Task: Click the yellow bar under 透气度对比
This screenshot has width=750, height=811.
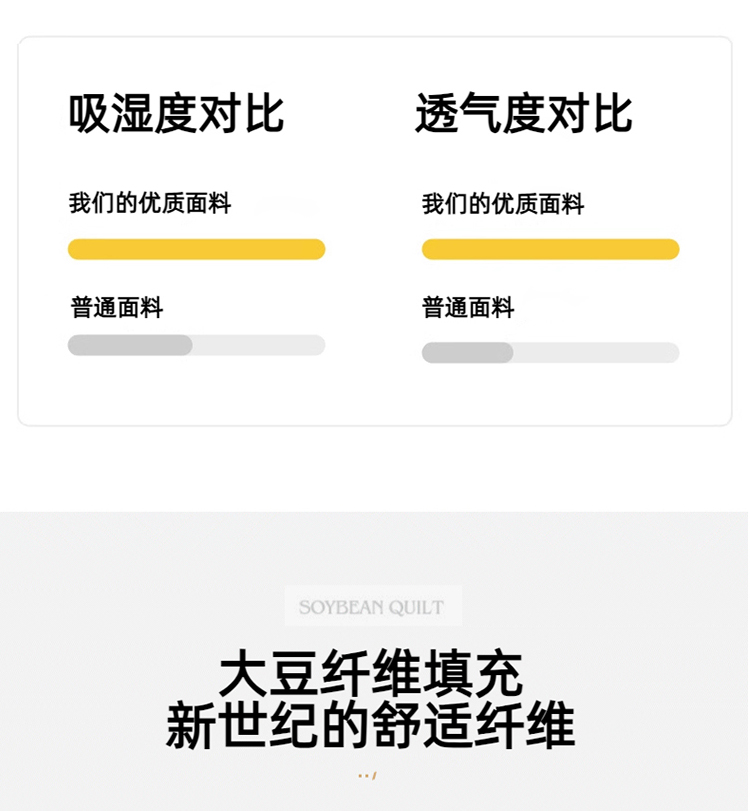Action: pos(550,250)
